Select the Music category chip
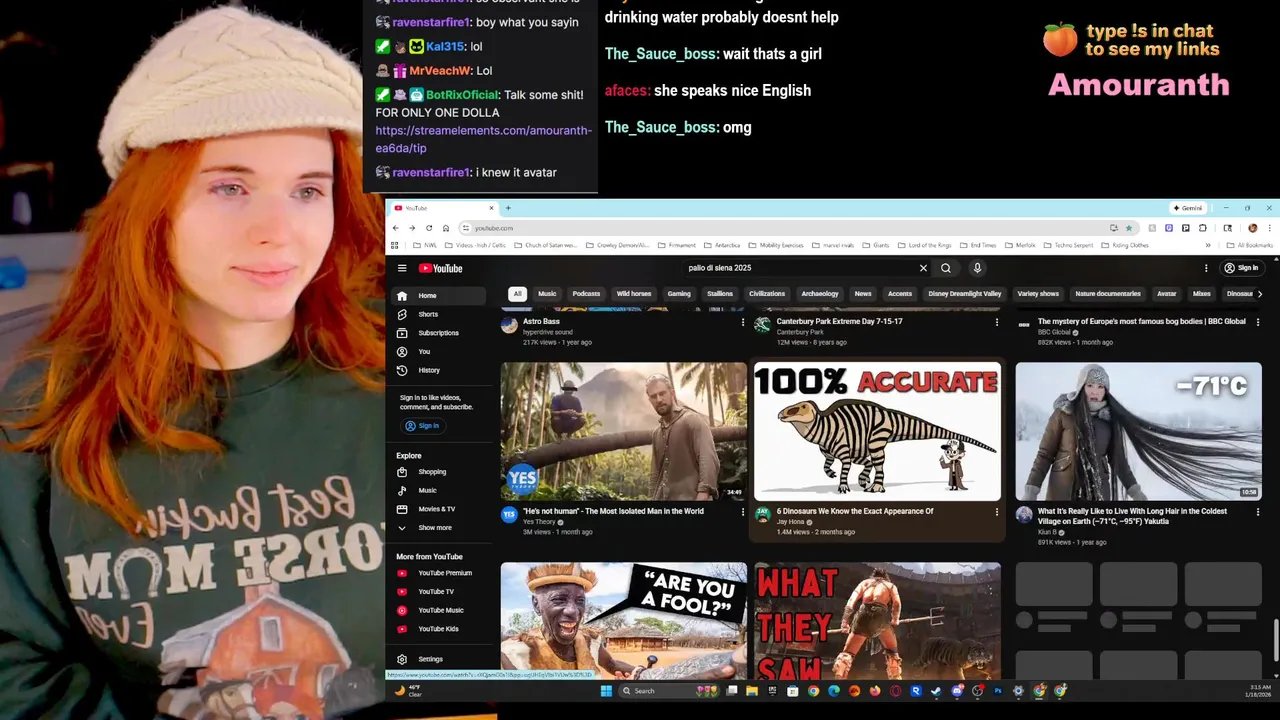Image resolution: width=1280 pixels, height=720 pixels. coord(547,294)
